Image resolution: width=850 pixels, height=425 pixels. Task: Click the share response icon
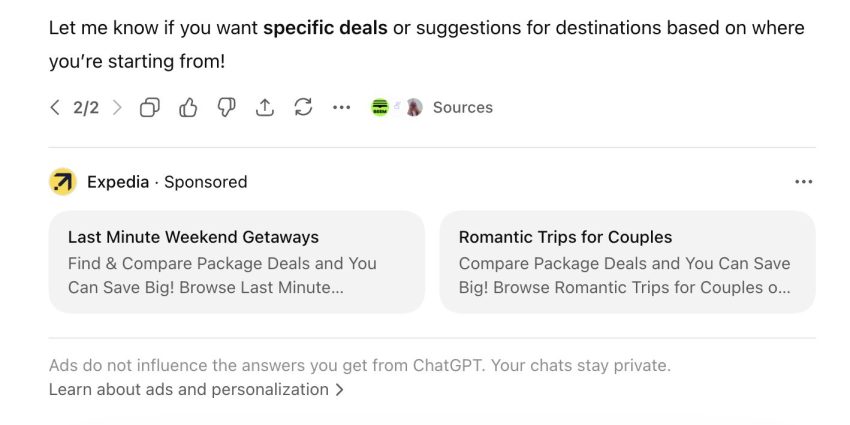pos(265,108)
